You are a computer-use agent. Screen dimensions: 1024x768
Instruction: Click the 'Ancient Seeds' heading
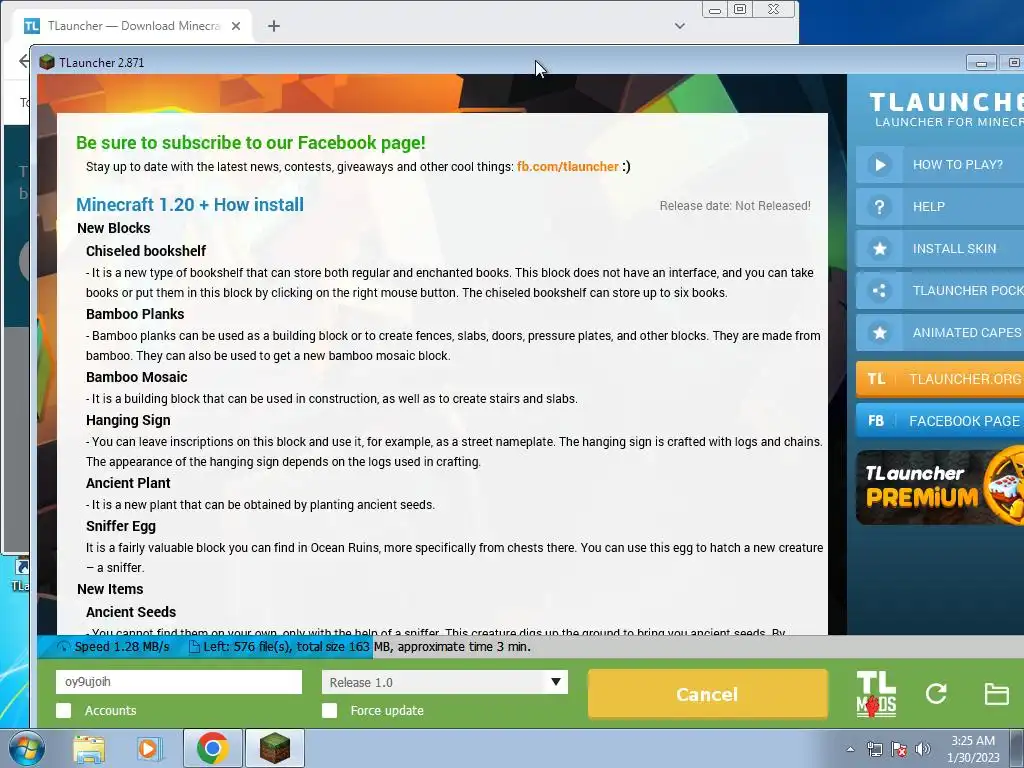(131, 612)
